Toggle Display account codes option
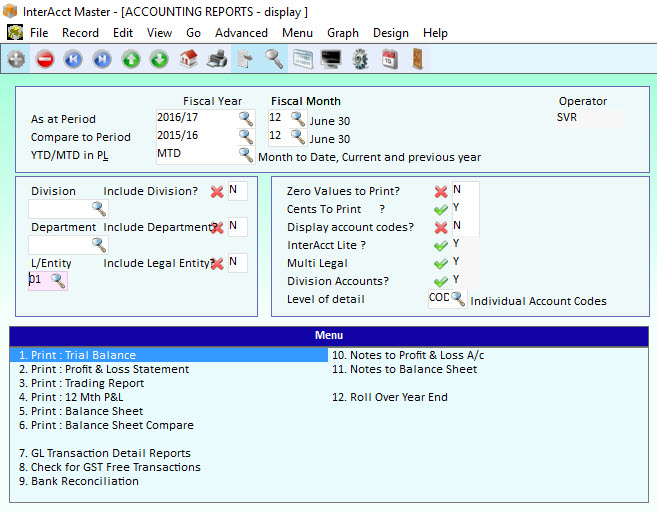 coord(441,228)
